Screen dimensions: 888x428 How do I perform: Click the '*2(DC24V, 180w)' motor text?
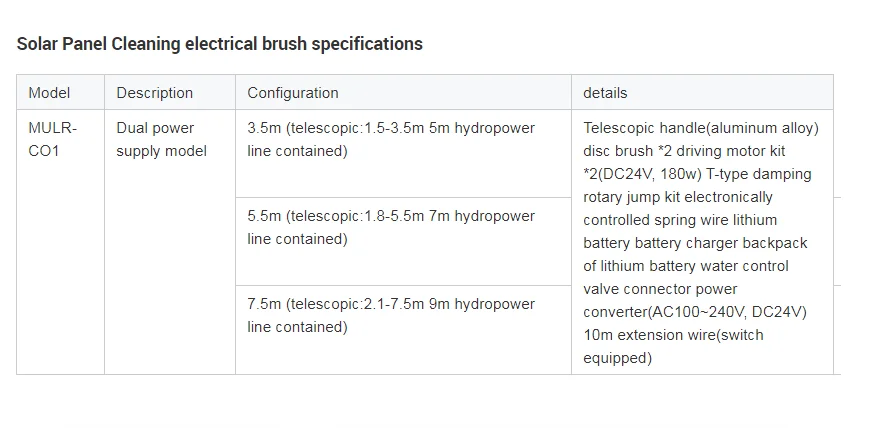642,174
